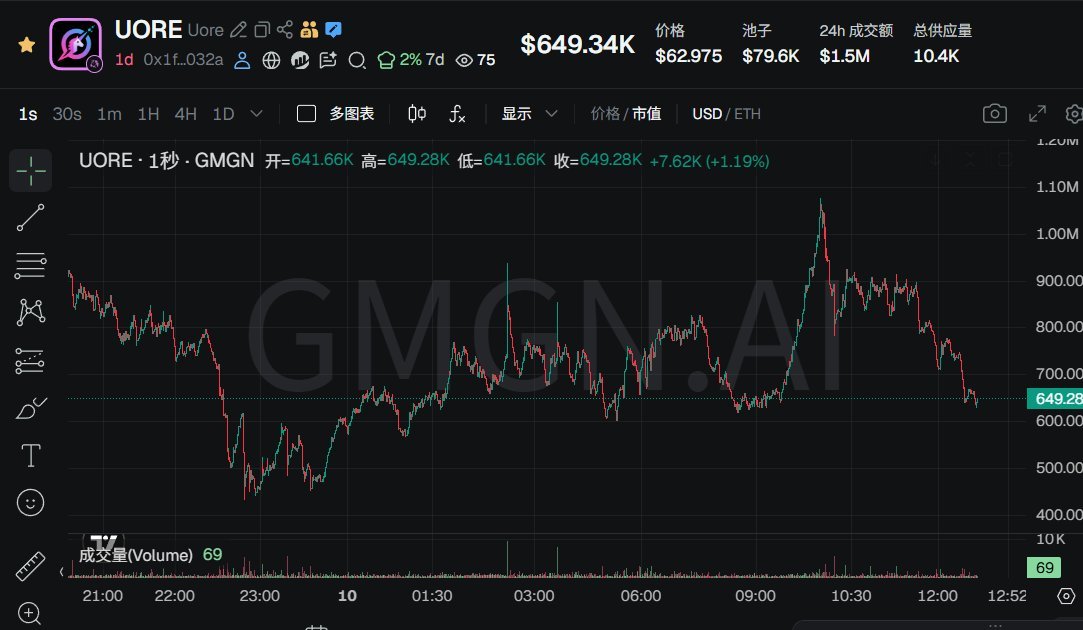
Task: Choose the 1D timeframe
Action: [x=223, y=114]
